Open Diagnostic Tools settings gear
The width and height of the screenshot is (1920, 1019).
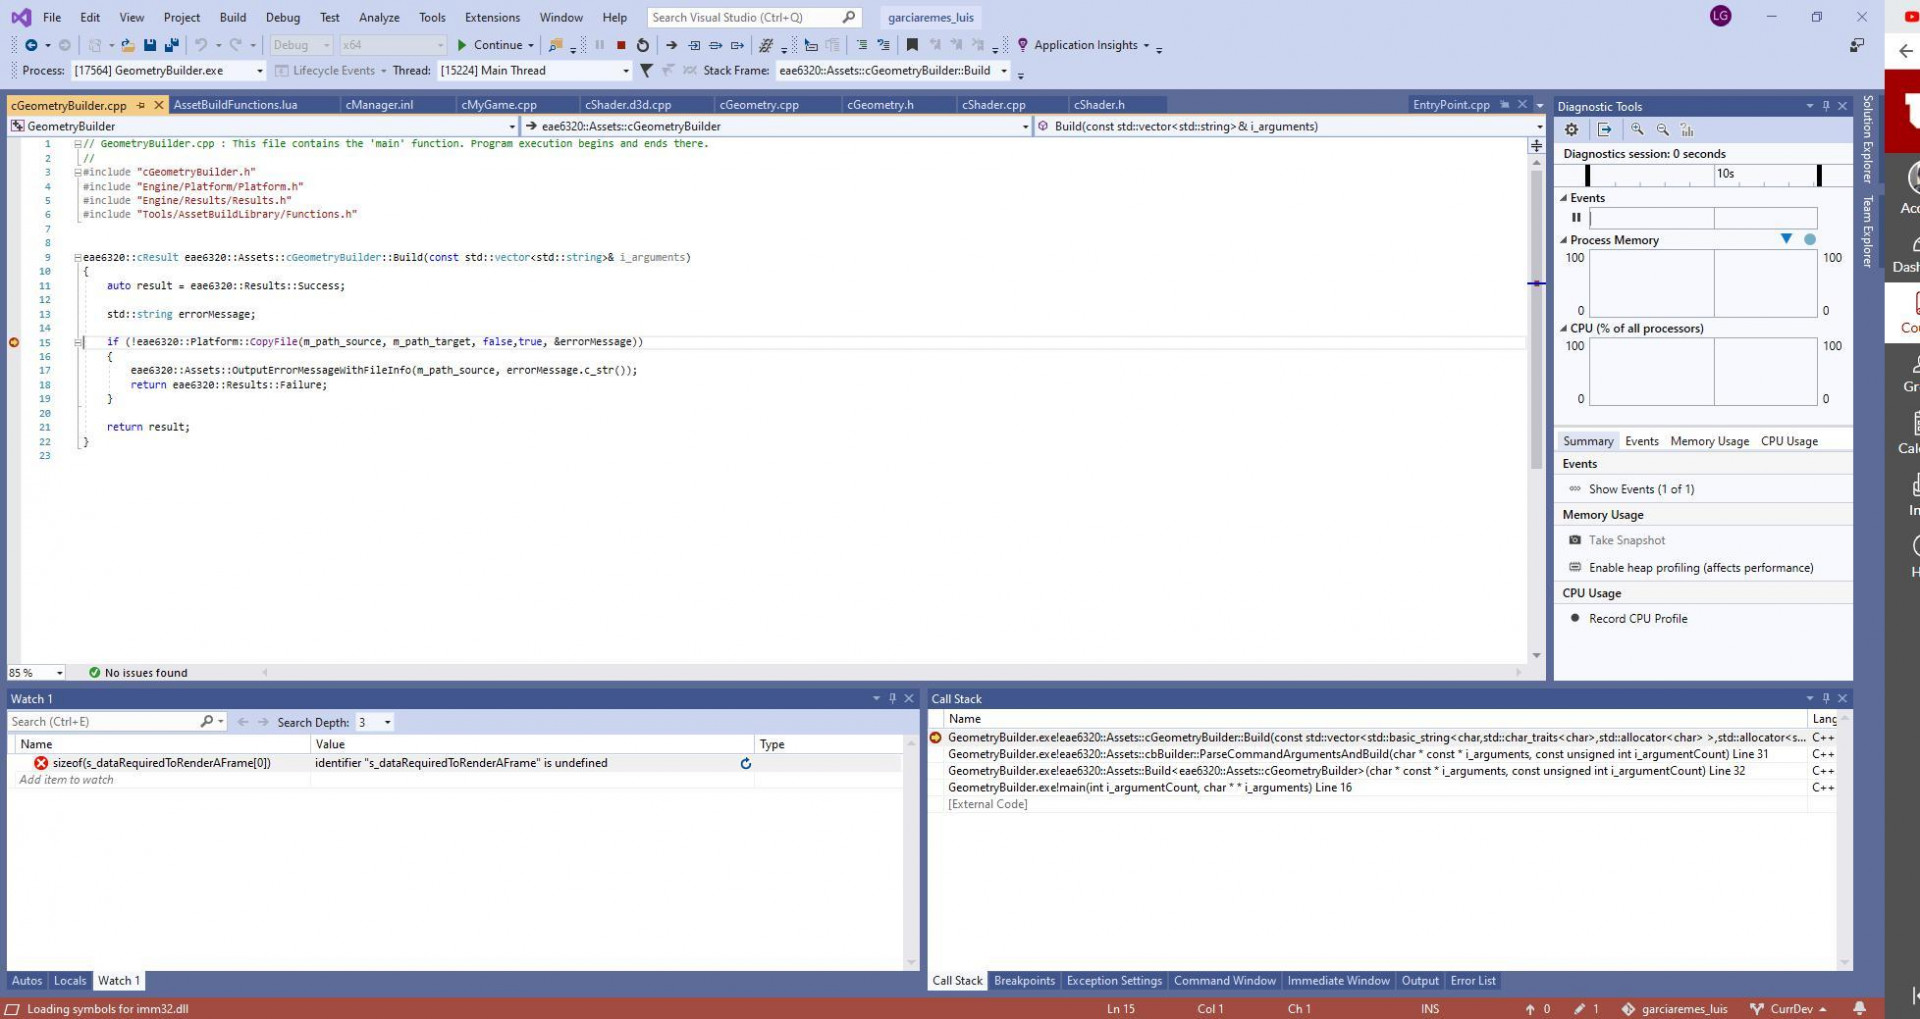coord(1572,130)
